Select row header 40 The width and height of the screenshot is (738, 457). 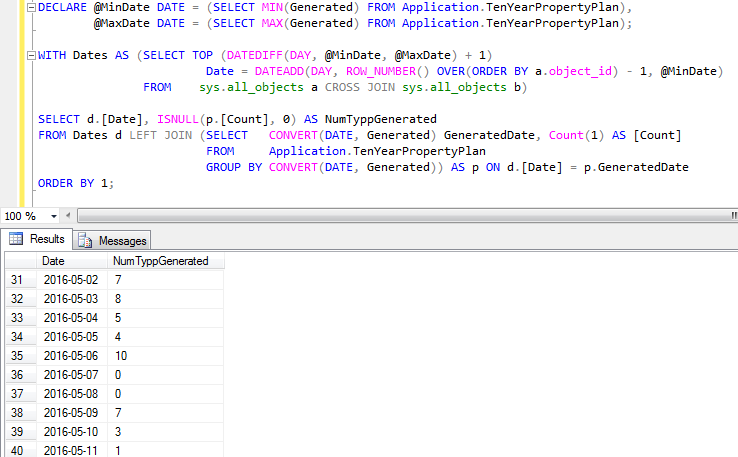coord(21,450)
